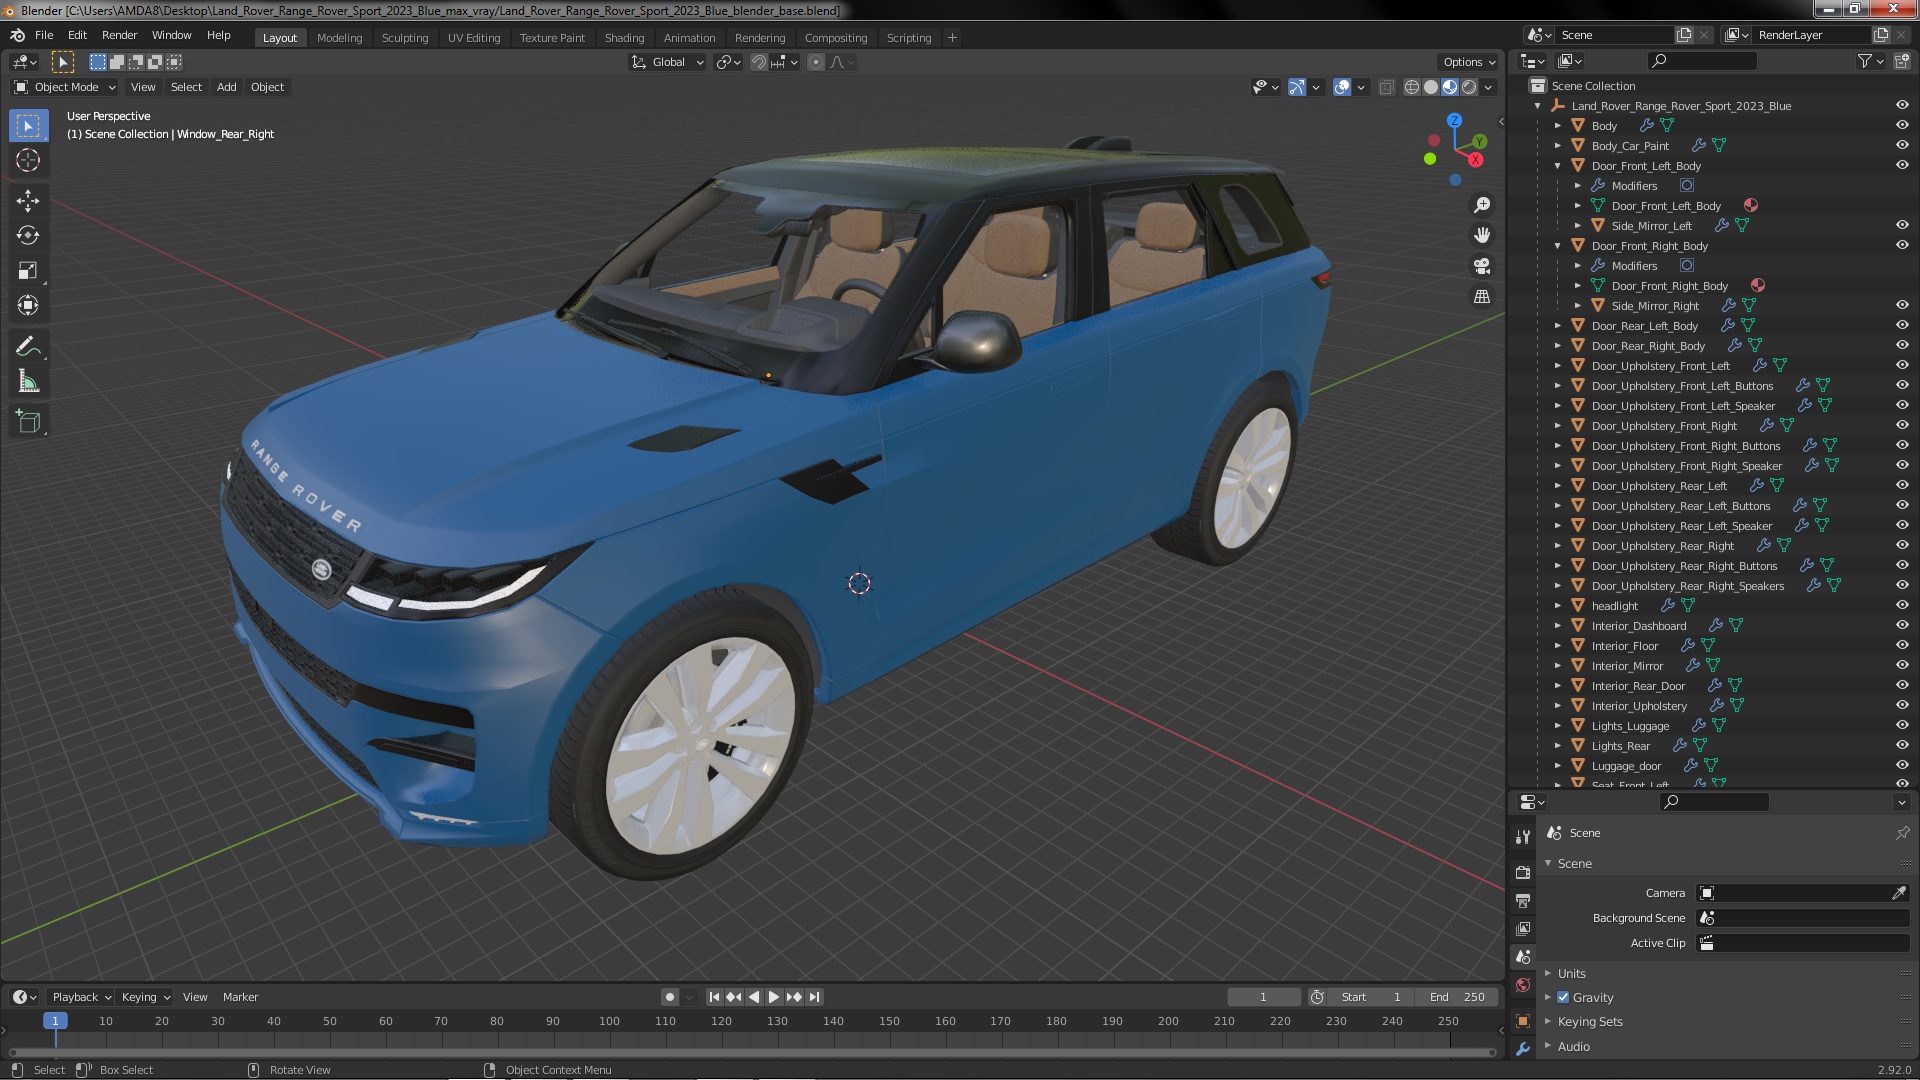Expand the Body_Car_Paint tree item
Screen dimensions: 1920x1080
(x=1557, y=146)
